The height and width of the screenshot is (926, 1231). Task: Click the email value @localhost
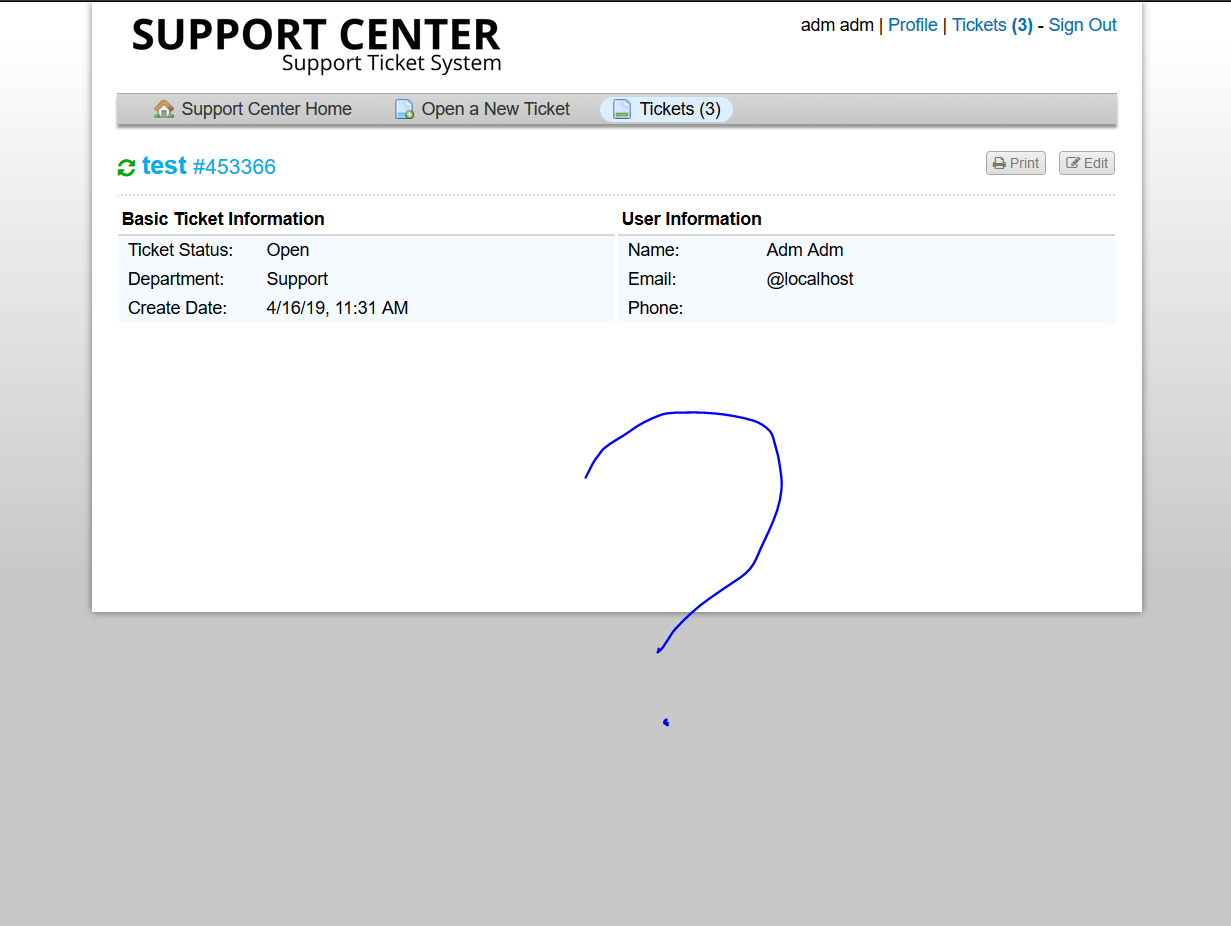pos(810,279)
